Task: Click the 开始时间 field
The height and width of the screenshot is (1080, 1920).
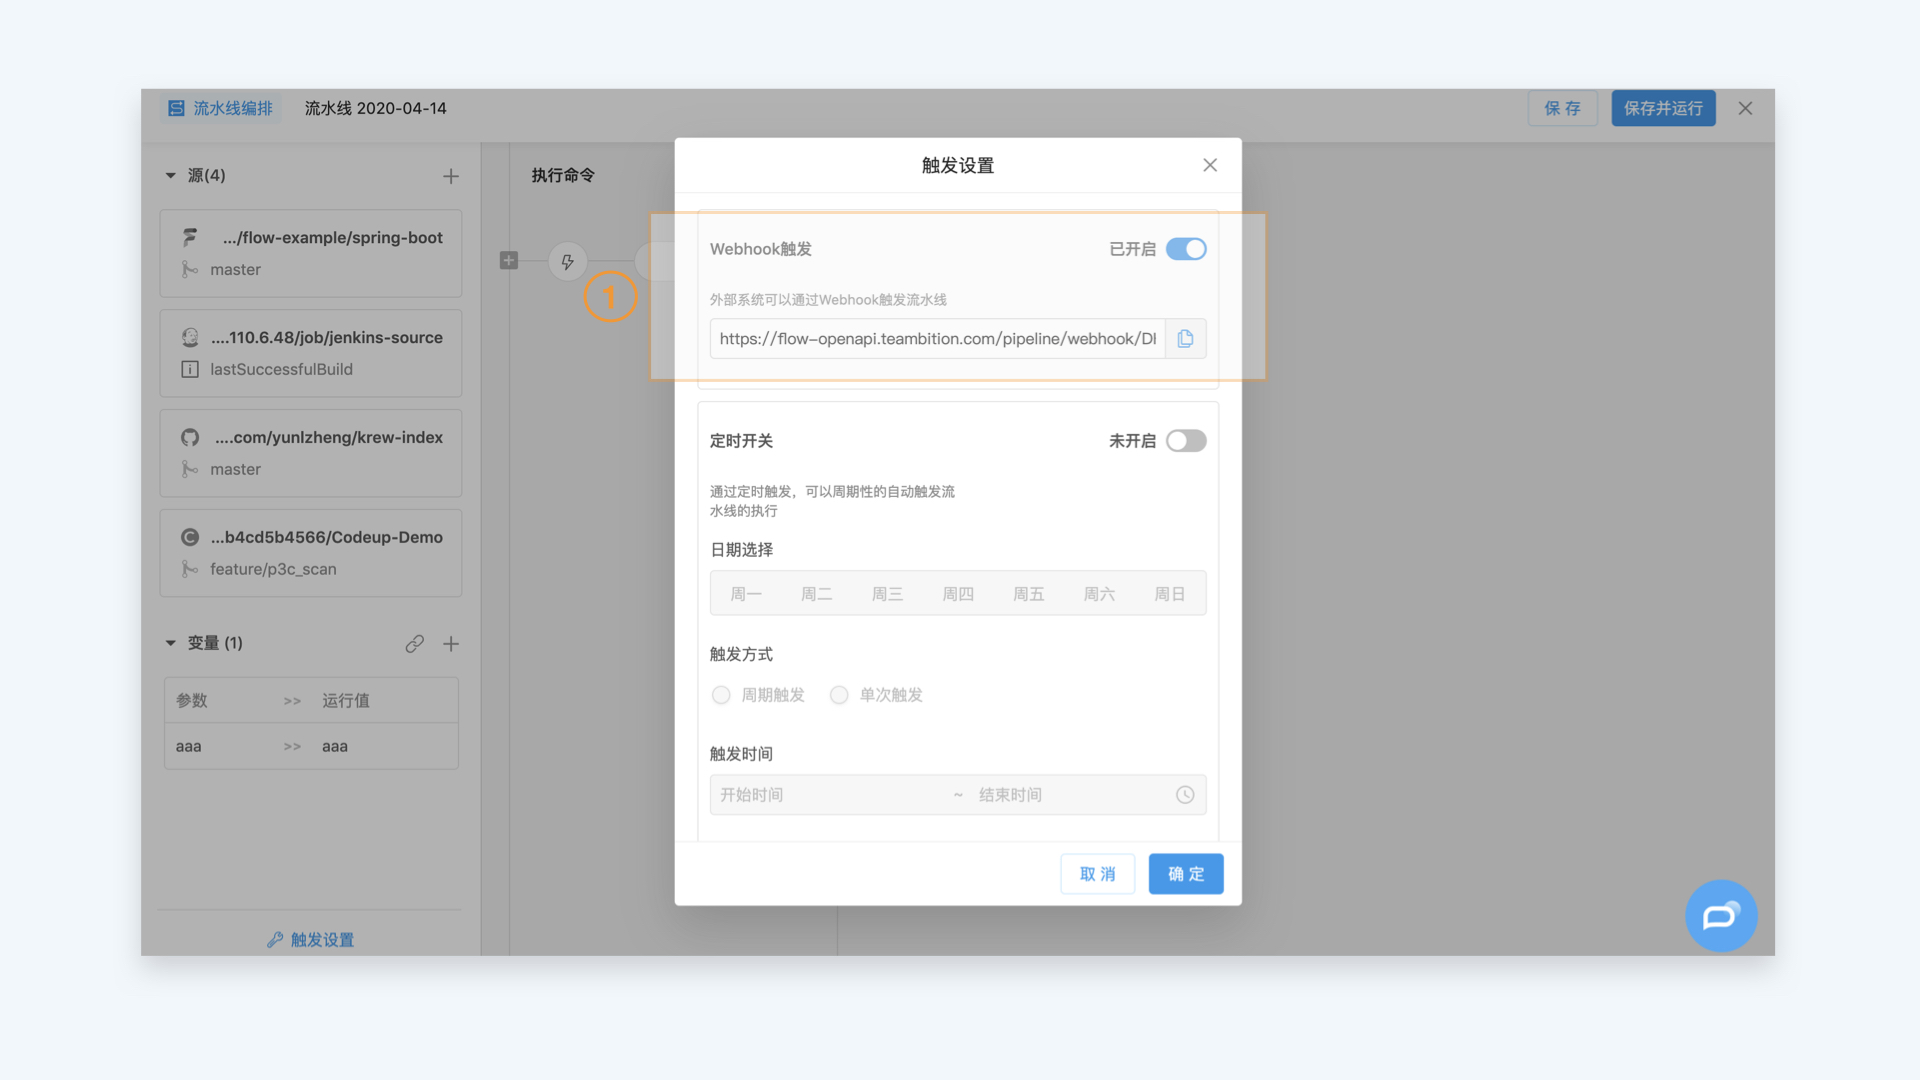Action: pos(830,795)
